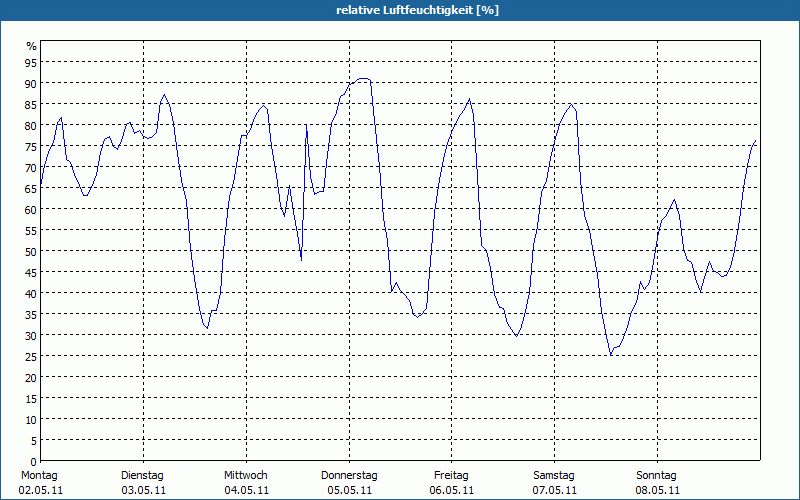Select the 'Samstag' day label
800x500 pixels.
[554, 476]
